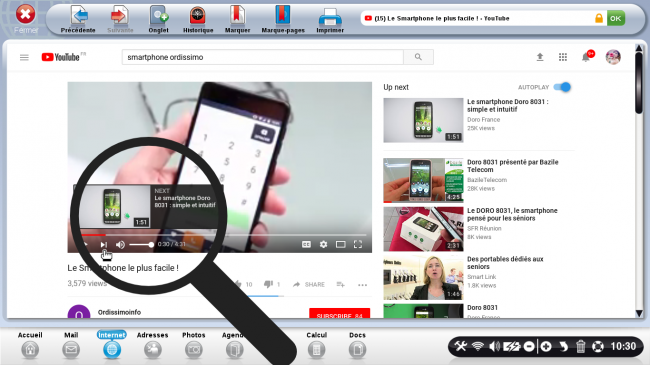Open system settings tools icon

[x=461, y=346]
